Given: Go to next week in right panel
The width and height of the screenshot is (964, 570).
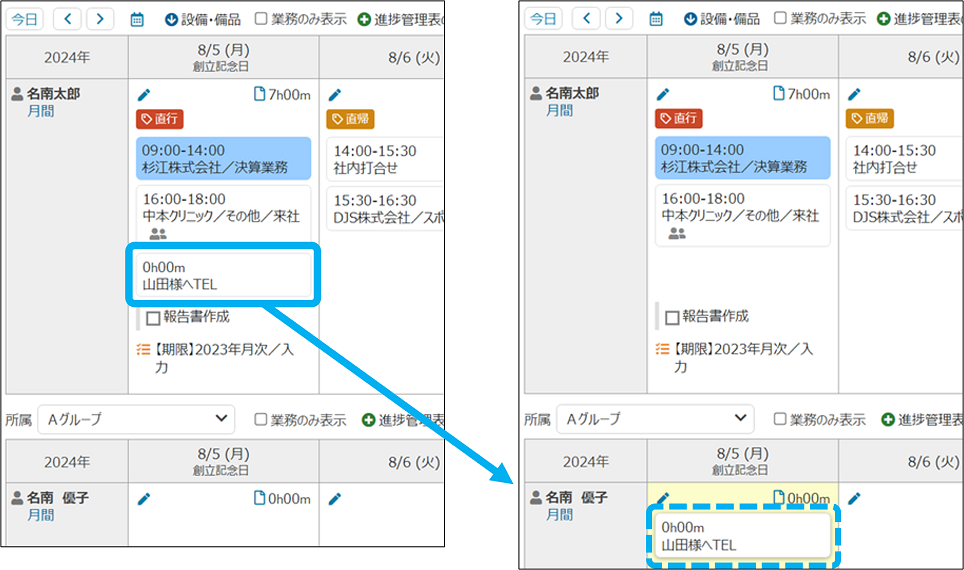Looking at the screenshot, I should (x=620, y=19).
